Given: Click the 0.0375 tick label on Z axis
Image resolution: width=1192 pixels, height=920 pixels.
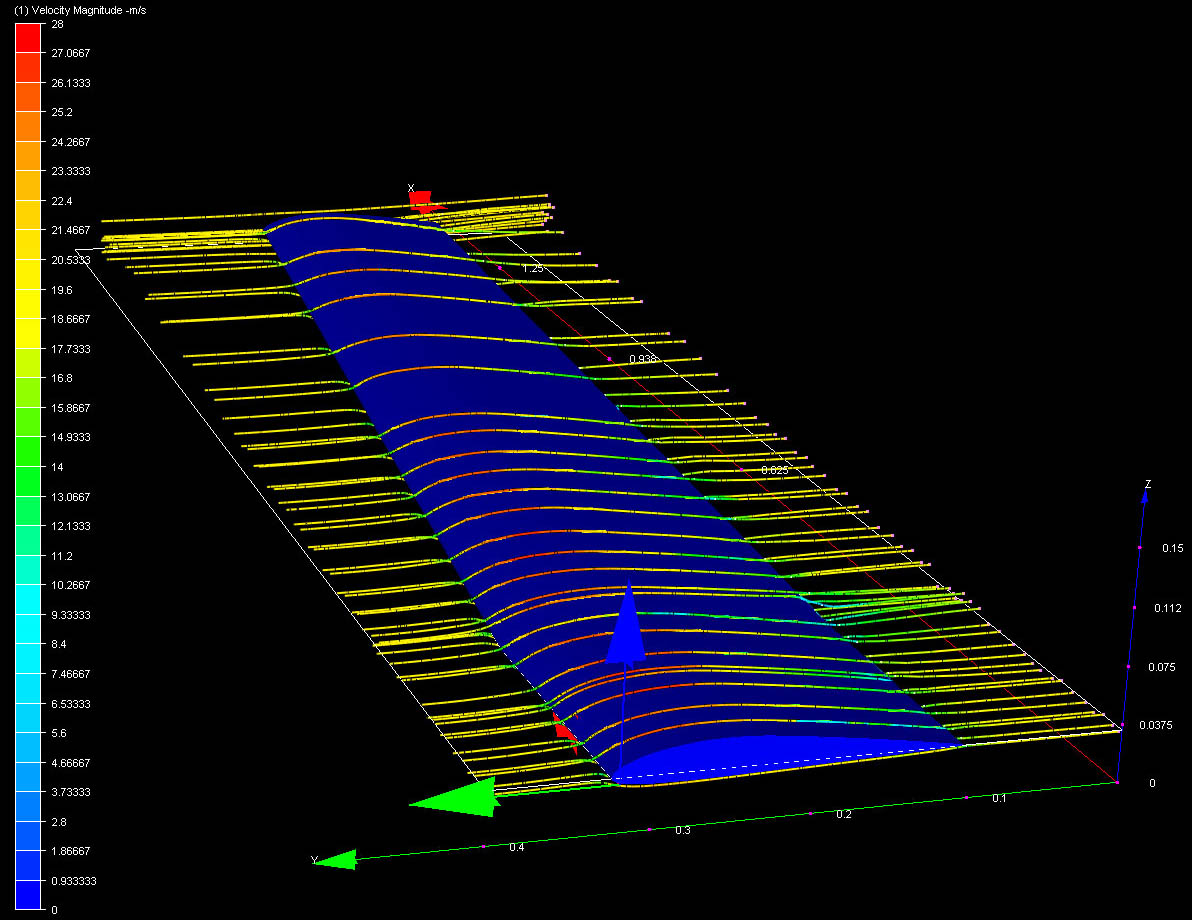Looking at the screenshot, I should click(1155, 725).
